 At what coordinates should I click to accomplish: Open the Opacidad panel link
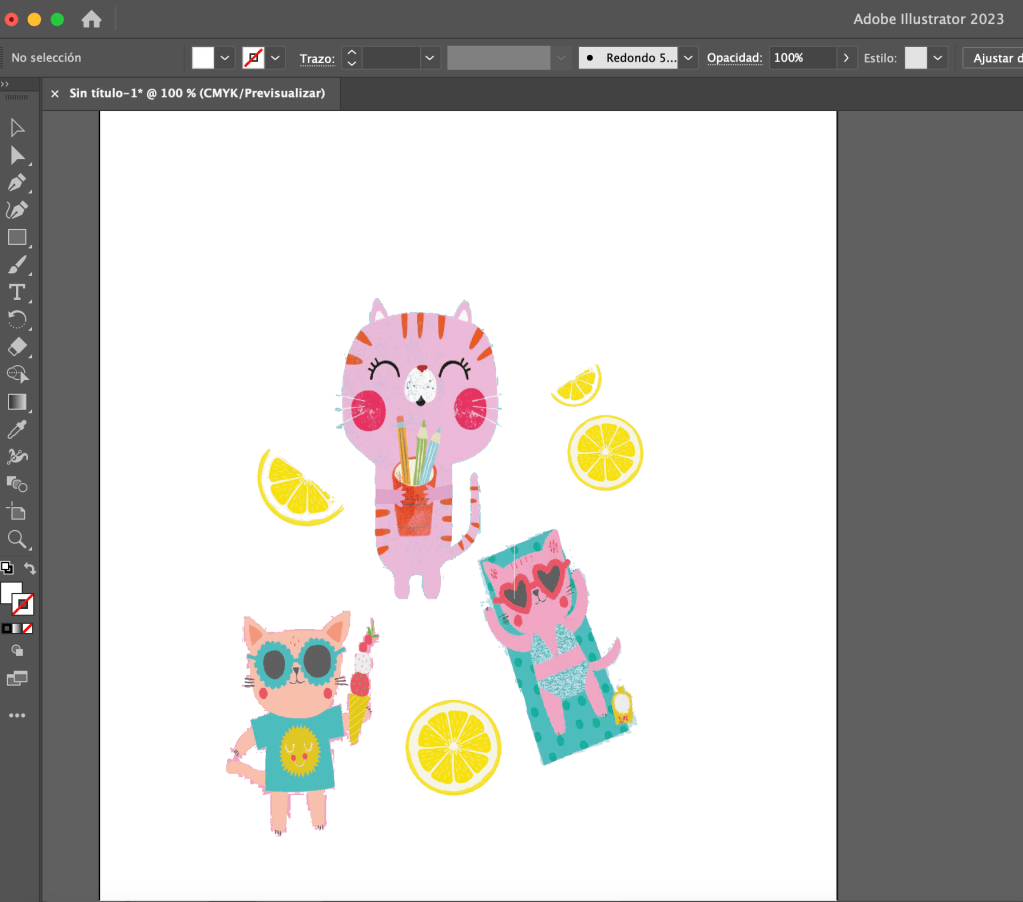point(734,58)
